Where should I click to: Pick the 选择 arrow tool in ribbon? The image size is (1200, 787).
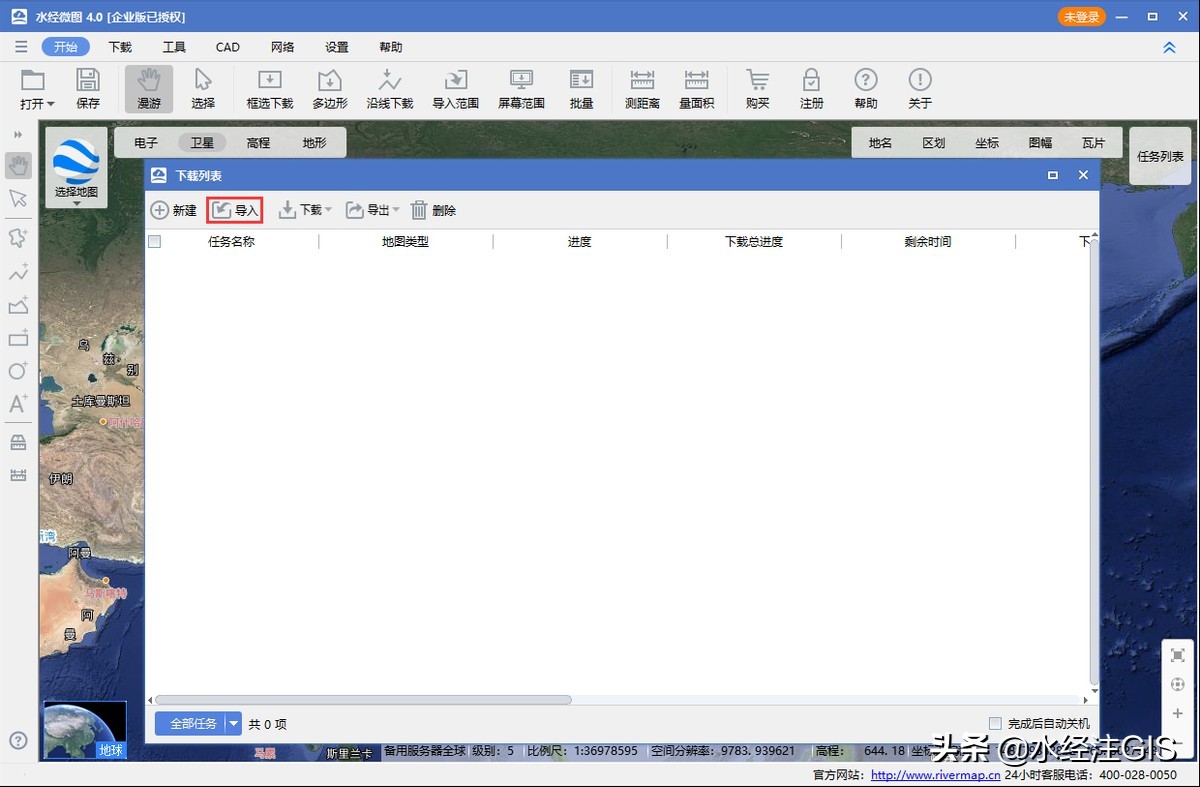pos(203,89)
